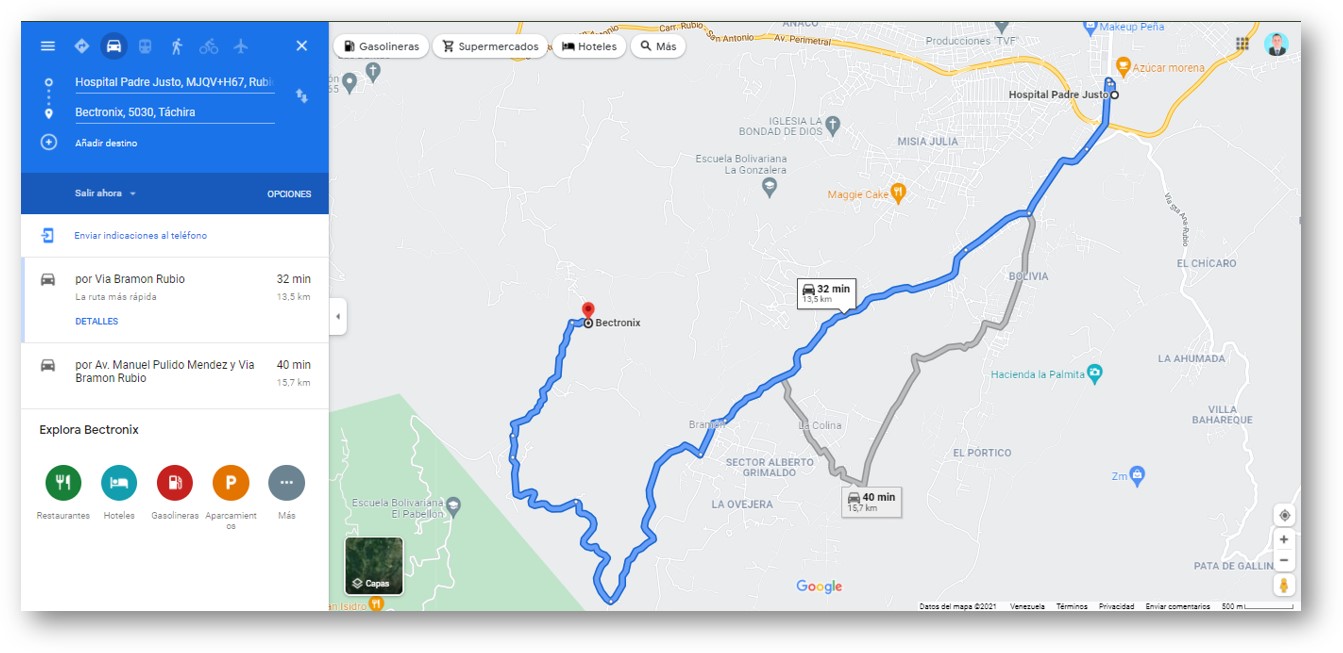Filter map by Supermercados chip
The image size is (1343, 653).
(490, 46)
